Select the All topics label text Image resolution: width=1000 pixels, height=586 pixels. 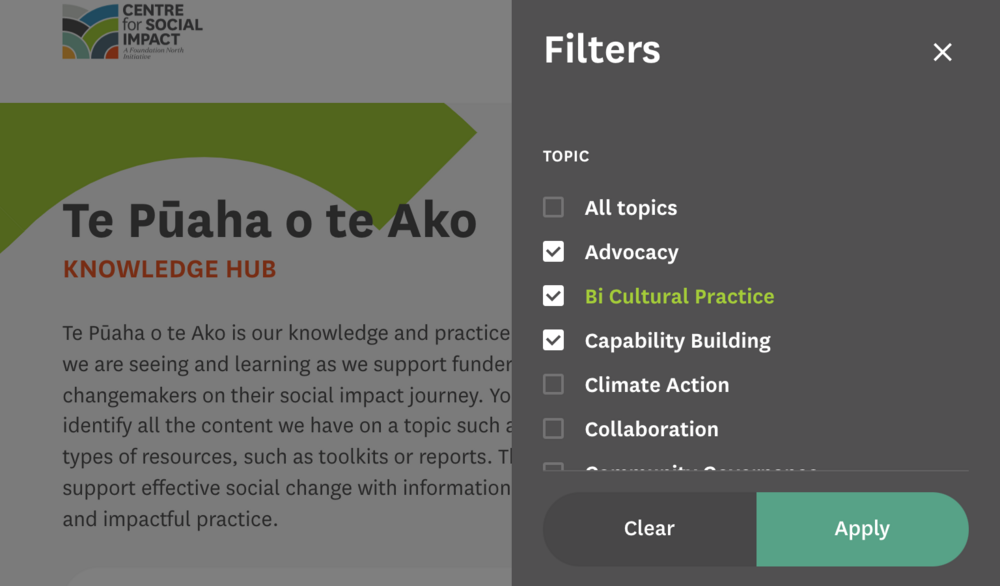630,208
